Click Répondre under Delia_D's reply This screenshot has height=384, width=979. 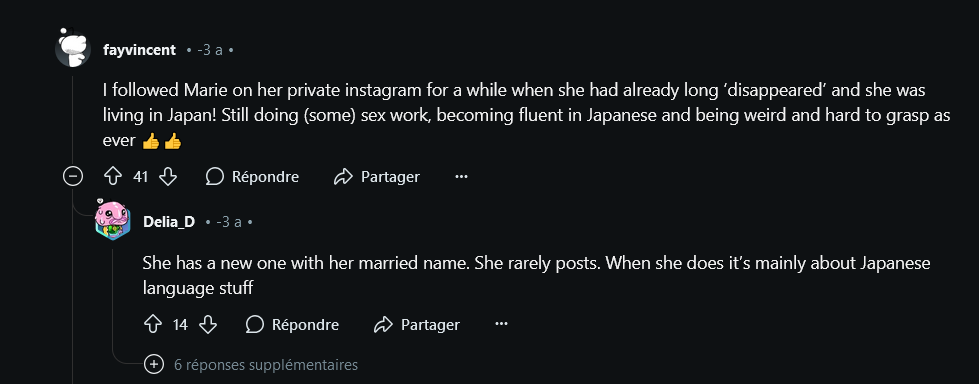292,325
